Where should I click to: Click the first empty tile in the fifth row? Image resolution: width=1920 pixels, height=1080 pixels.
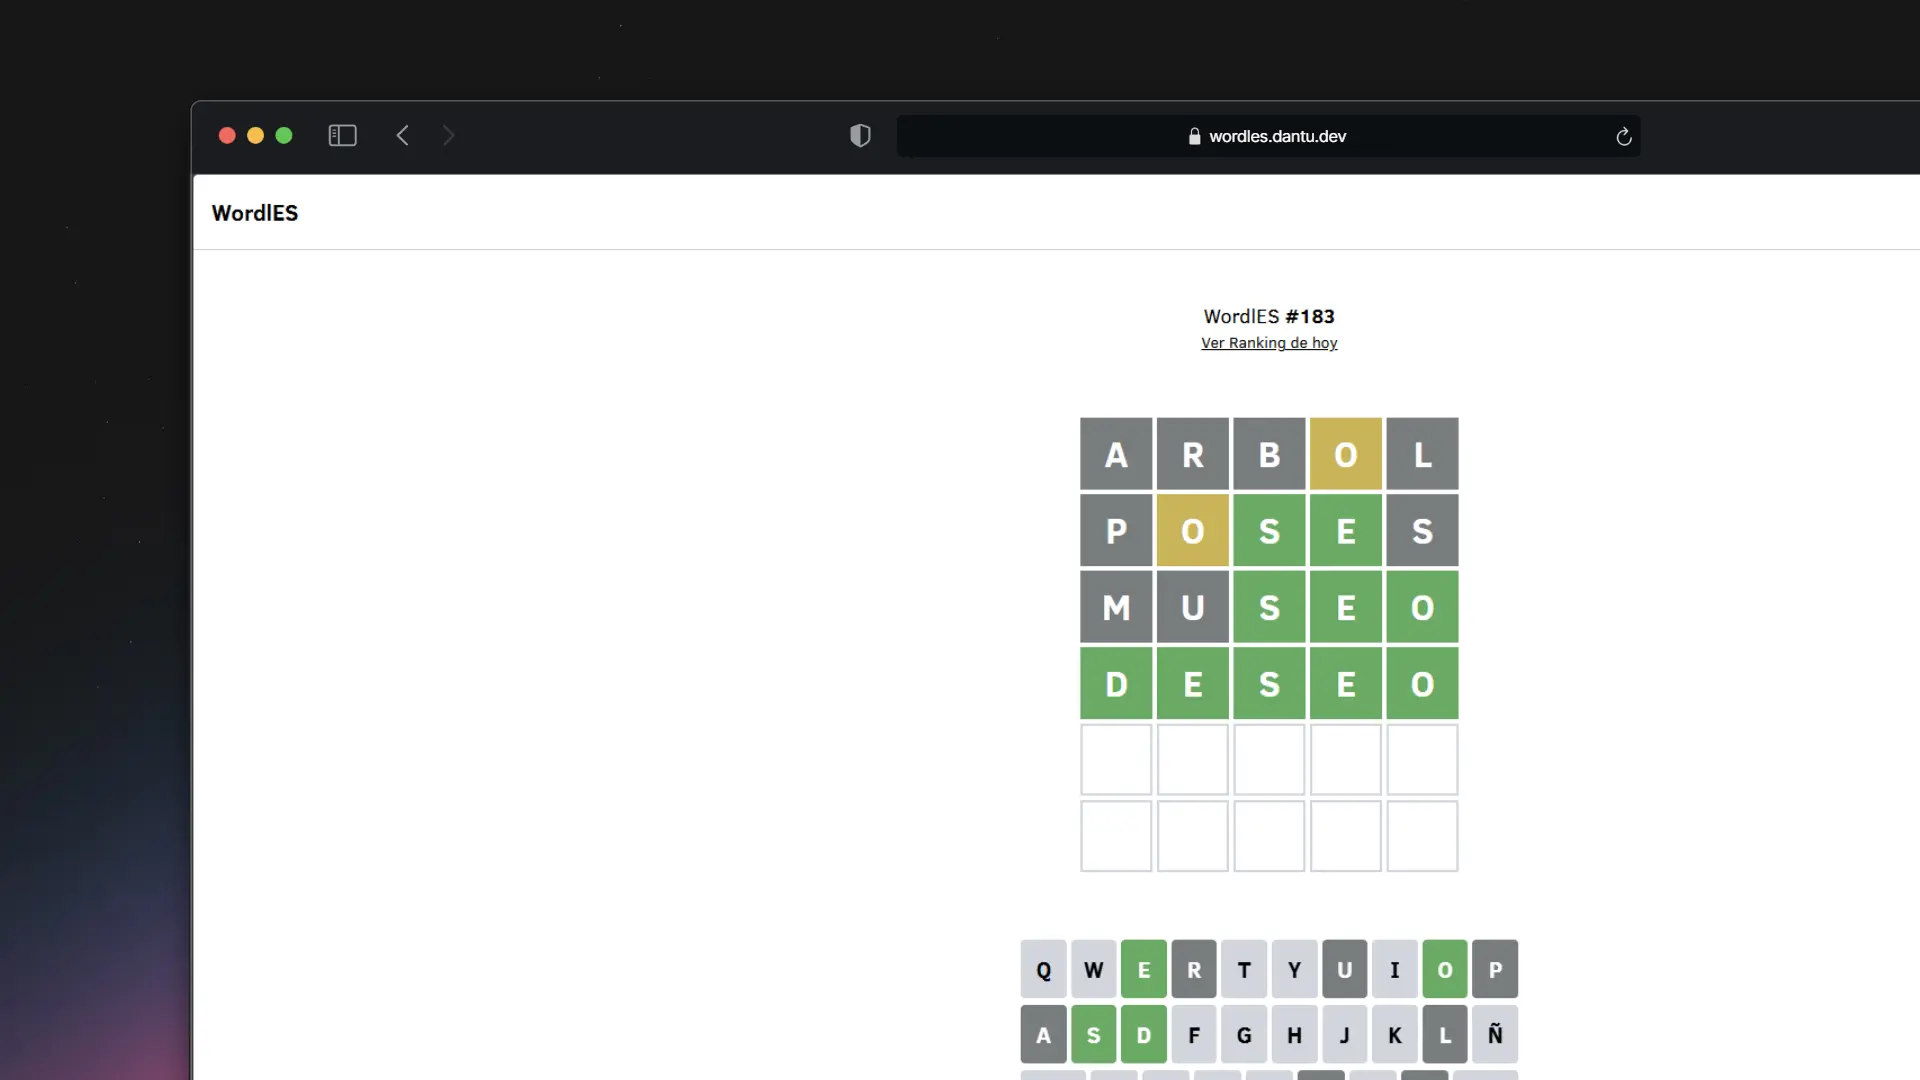1116,760
